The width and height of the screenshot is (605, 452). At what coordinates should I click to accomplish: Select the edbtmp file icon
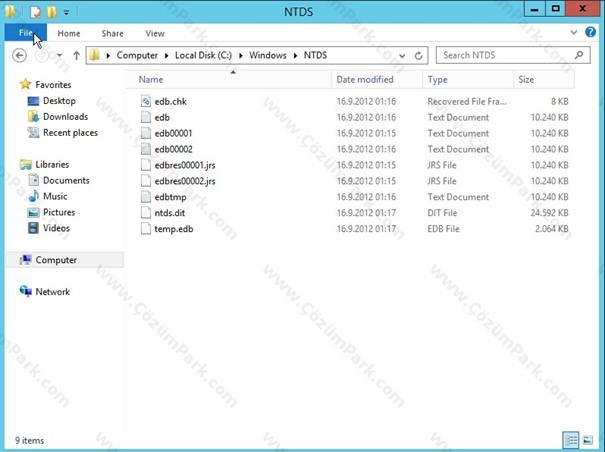145,197
